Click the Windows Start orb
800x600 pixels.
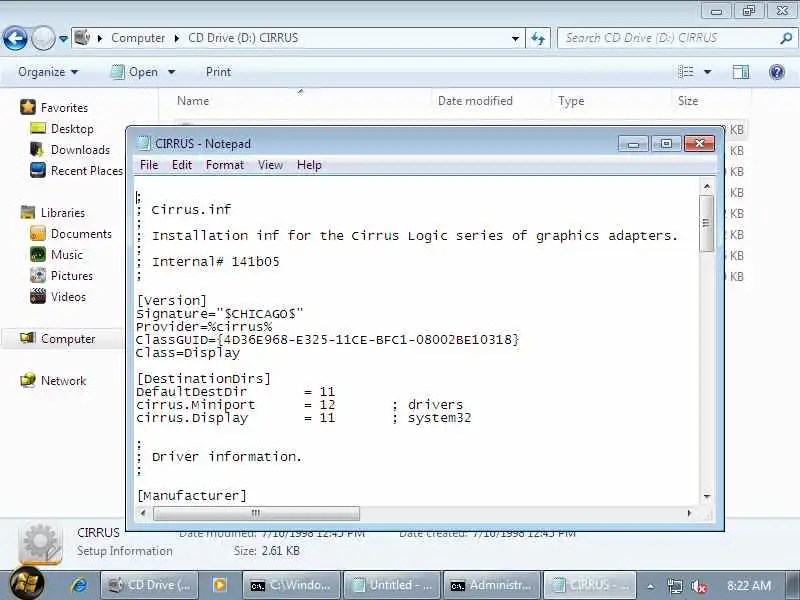pyautogui.click(x=27, y=583)
